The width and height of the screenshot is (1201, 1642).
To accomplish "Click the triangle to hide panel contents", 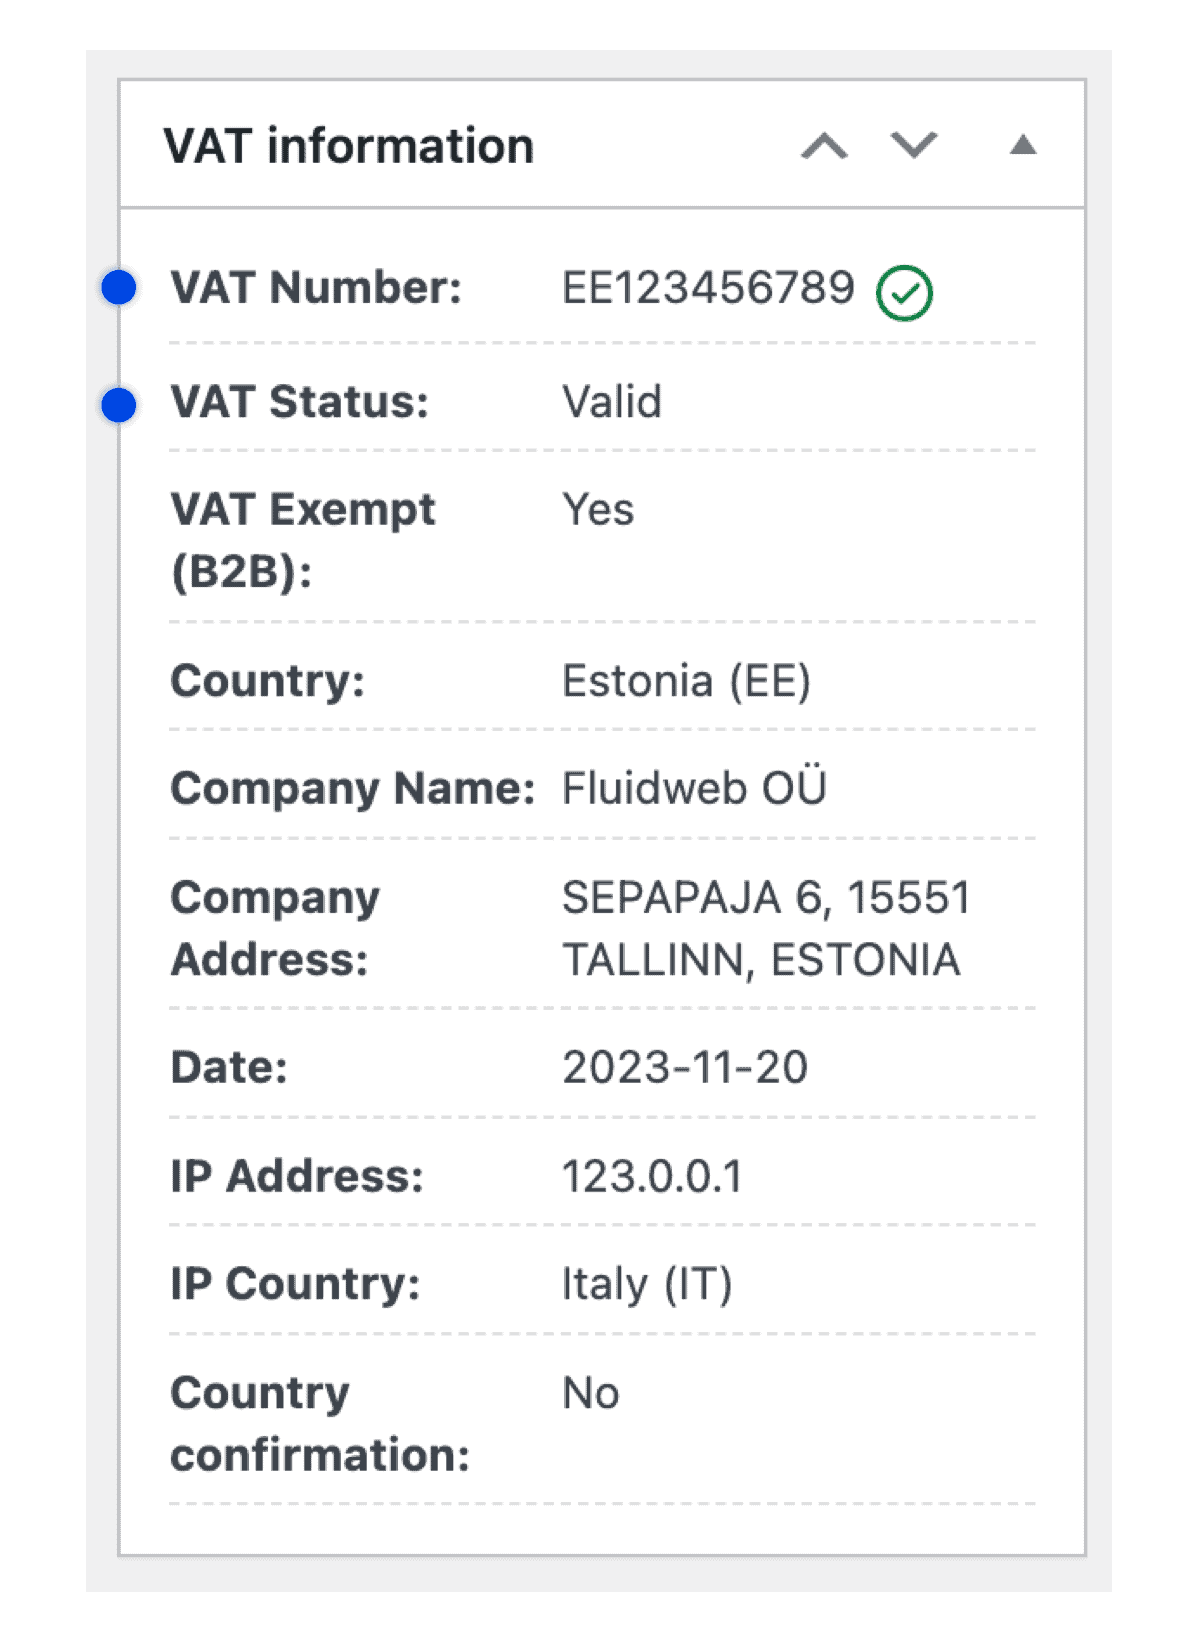I will tap(1024, 144).
